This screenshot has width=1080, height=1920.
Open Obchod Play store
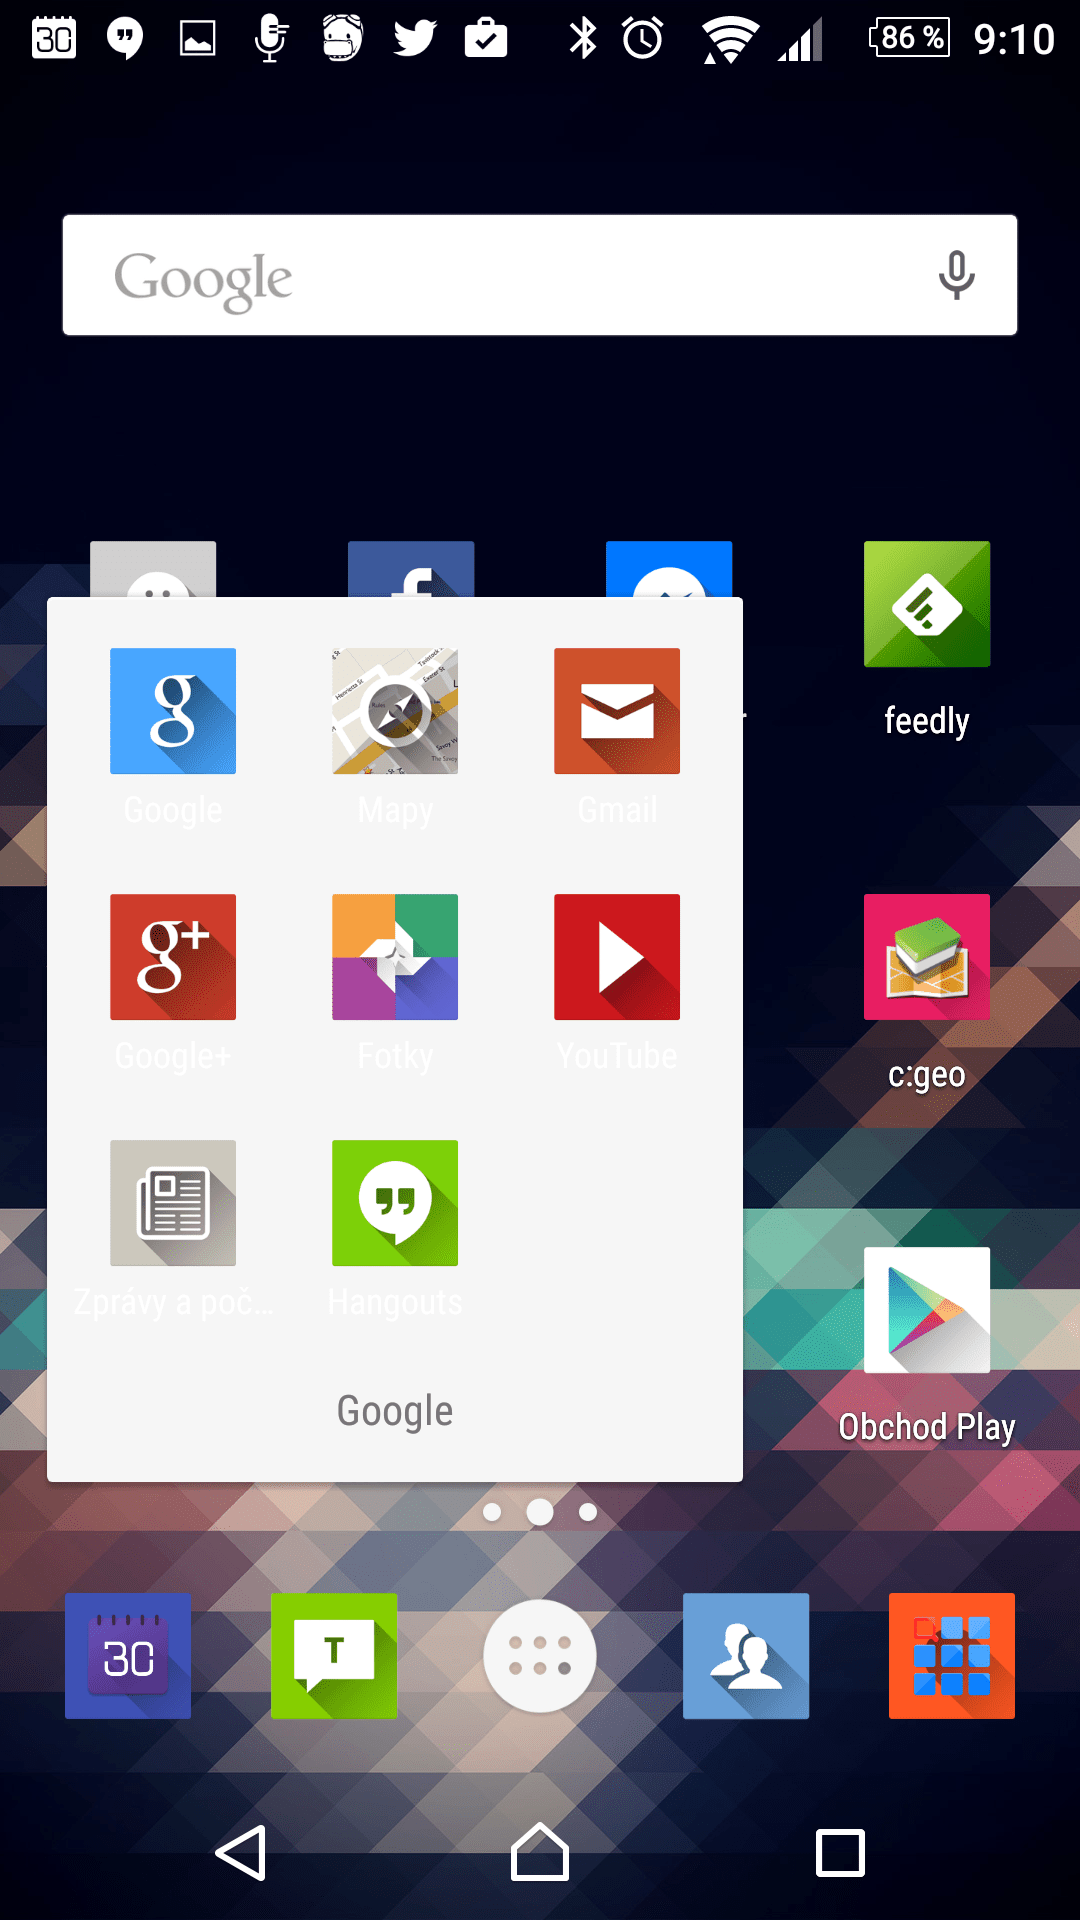click(x=927, y=1310)
